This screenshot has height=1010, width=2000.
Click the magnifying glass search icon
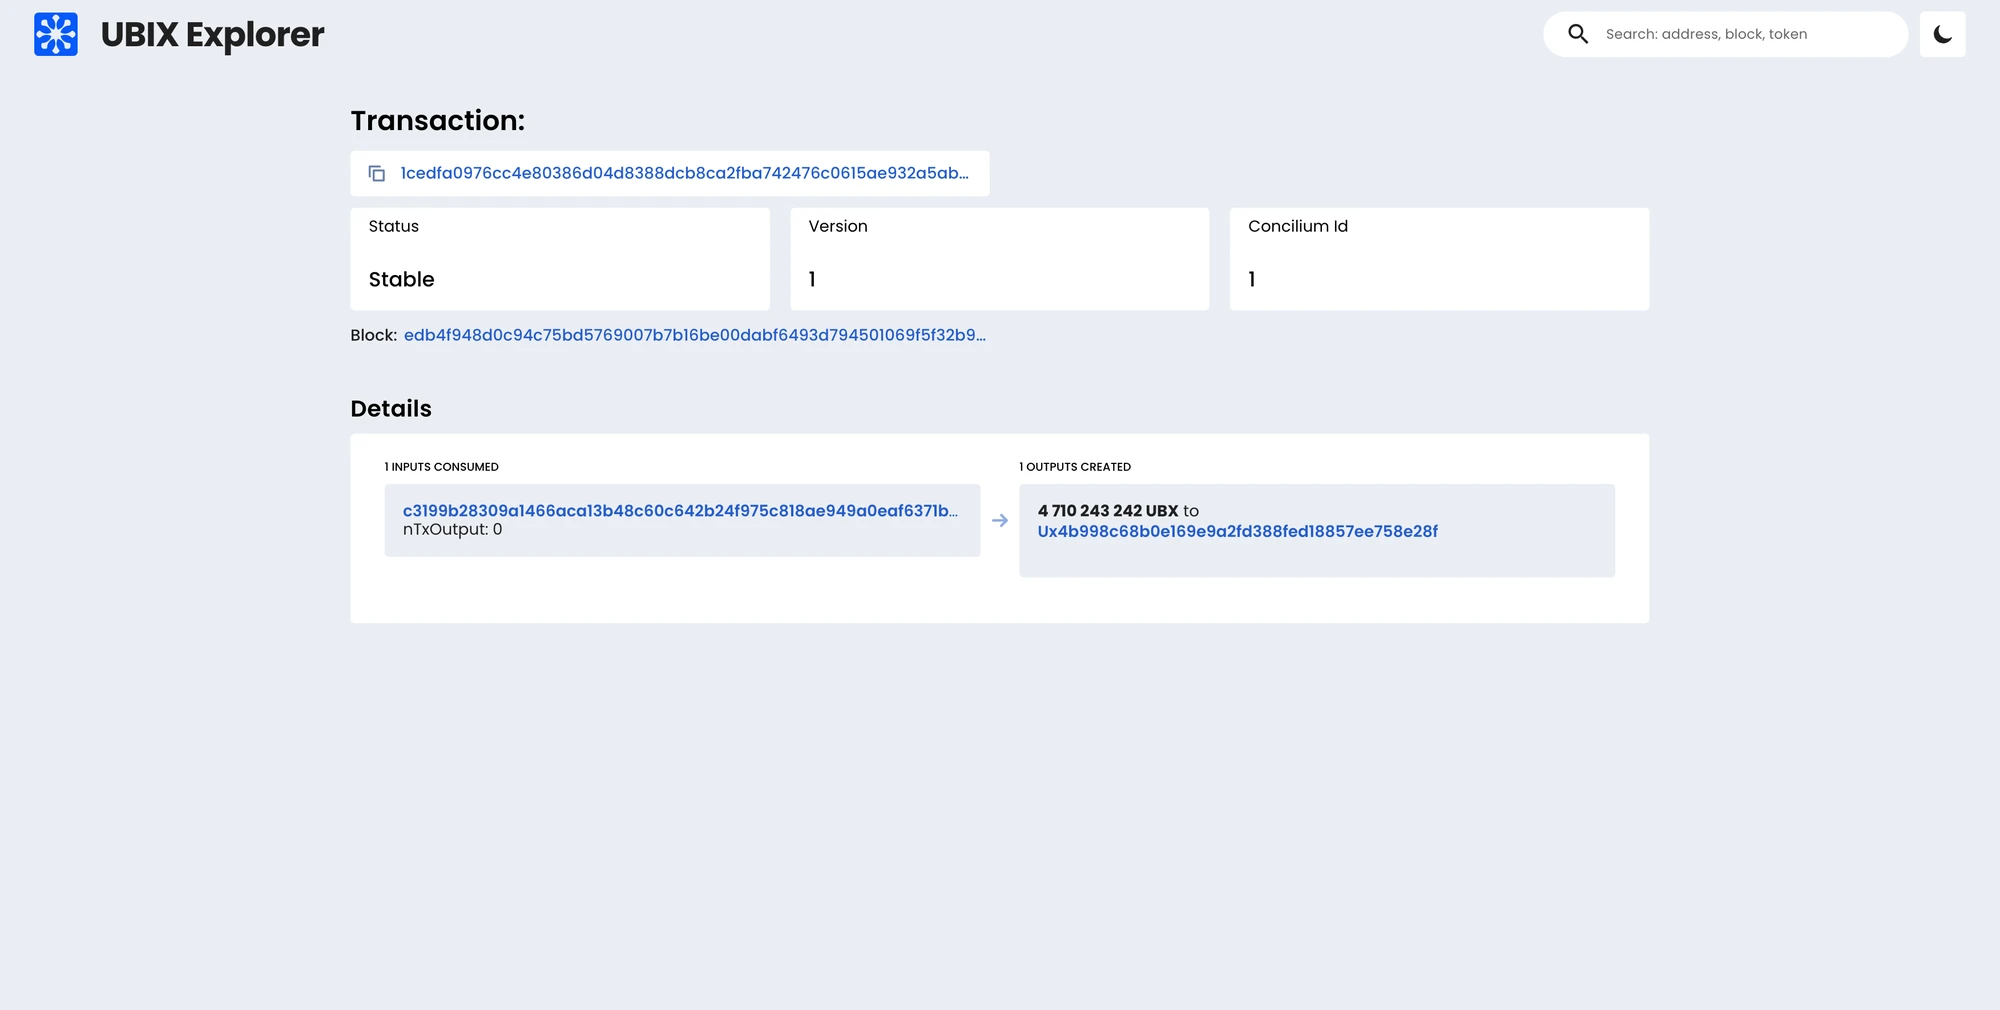(x=1578, y=34)
